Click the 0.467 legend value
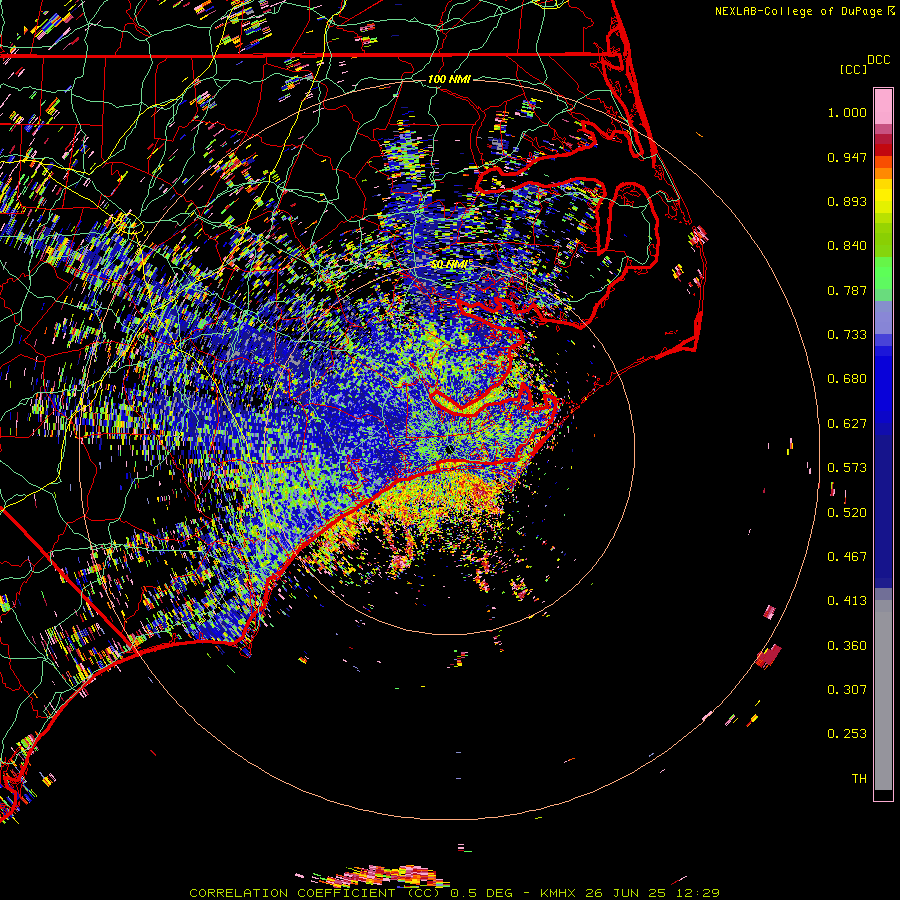The height and width of the screenshot is (900, 900). pos(847,557)
